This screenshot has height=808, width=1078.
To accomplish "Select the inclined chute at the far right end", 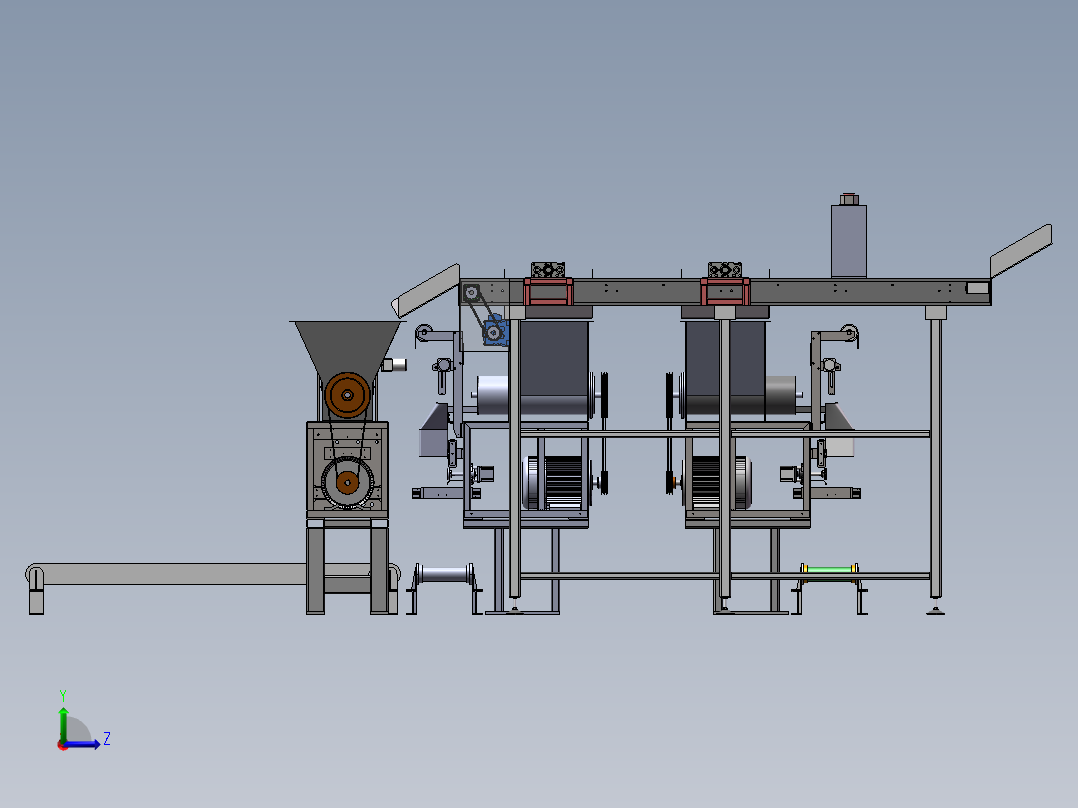I will pyautogui.click(x=1021, y=250).
